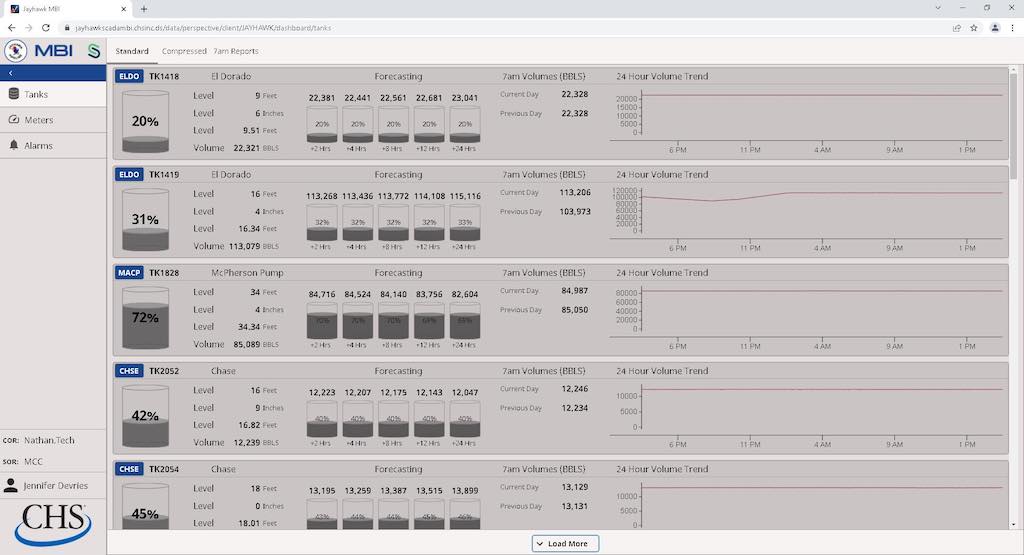Image resolution: width=1024 pixels, height=555 pixels.
Task: Click TK1828 +12 Hrs forecast tank
Action: pyautogui.click(x=429, y=321)
